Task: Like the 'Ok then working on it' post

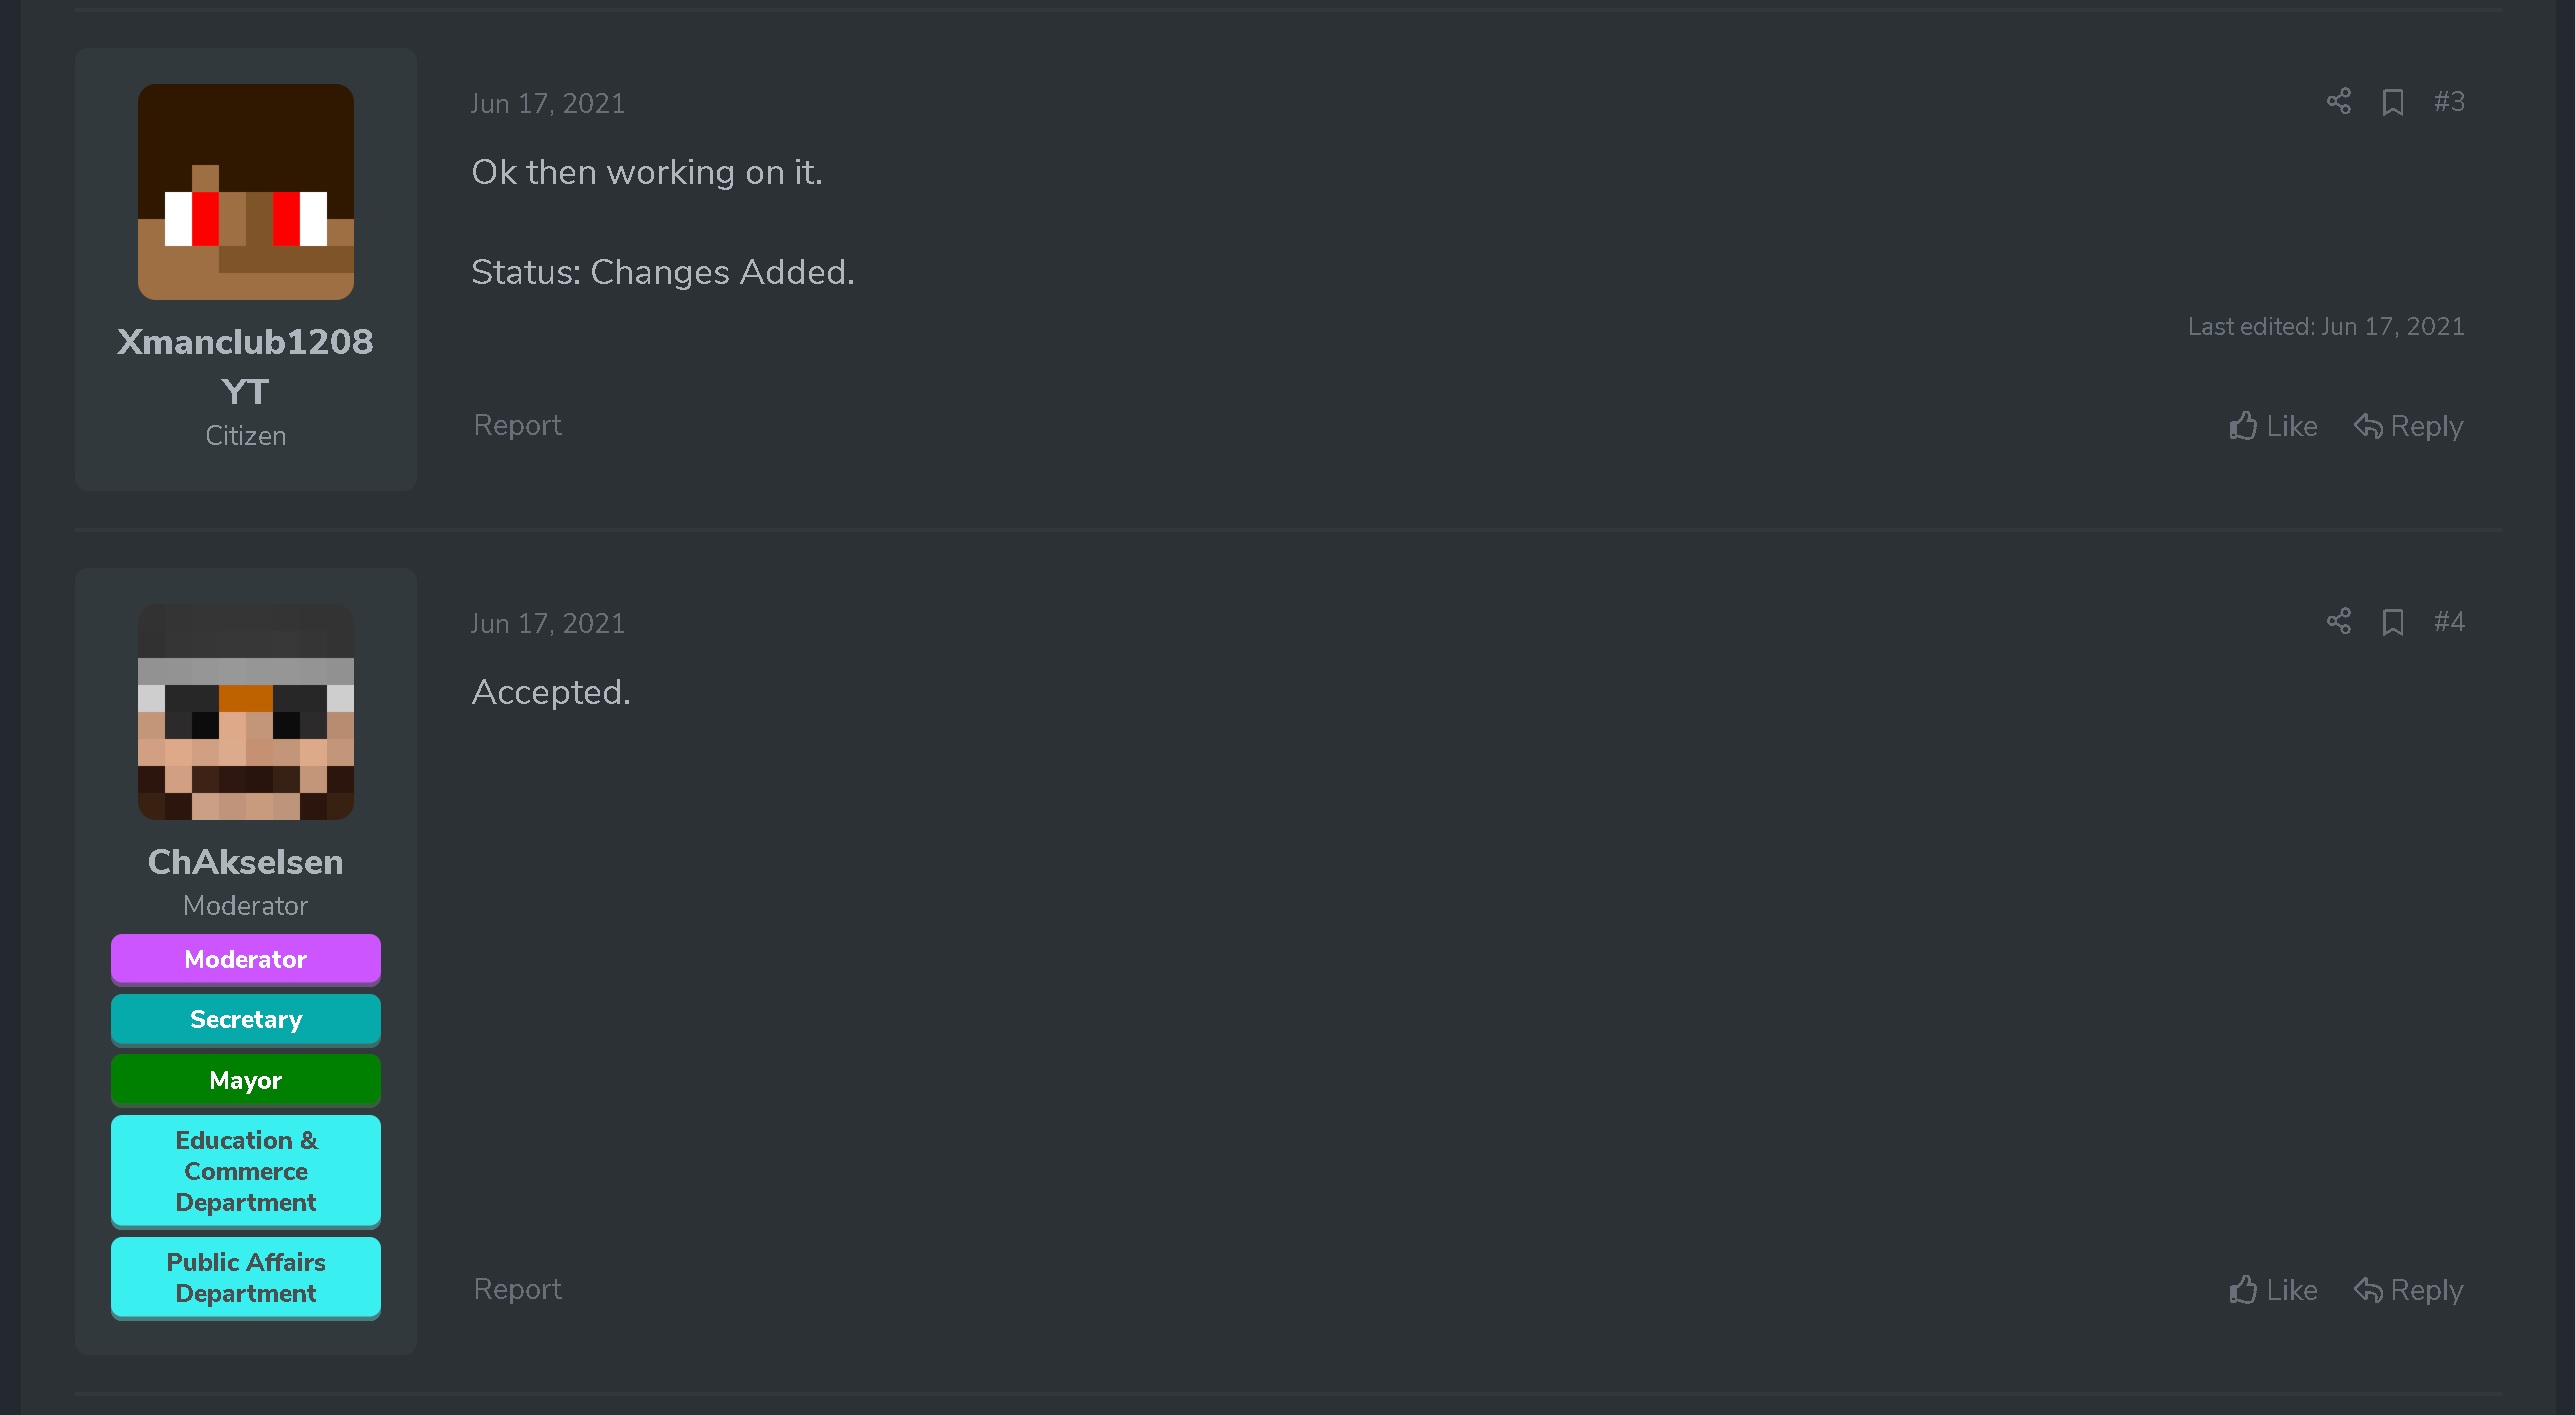Action: (2272, 426)
